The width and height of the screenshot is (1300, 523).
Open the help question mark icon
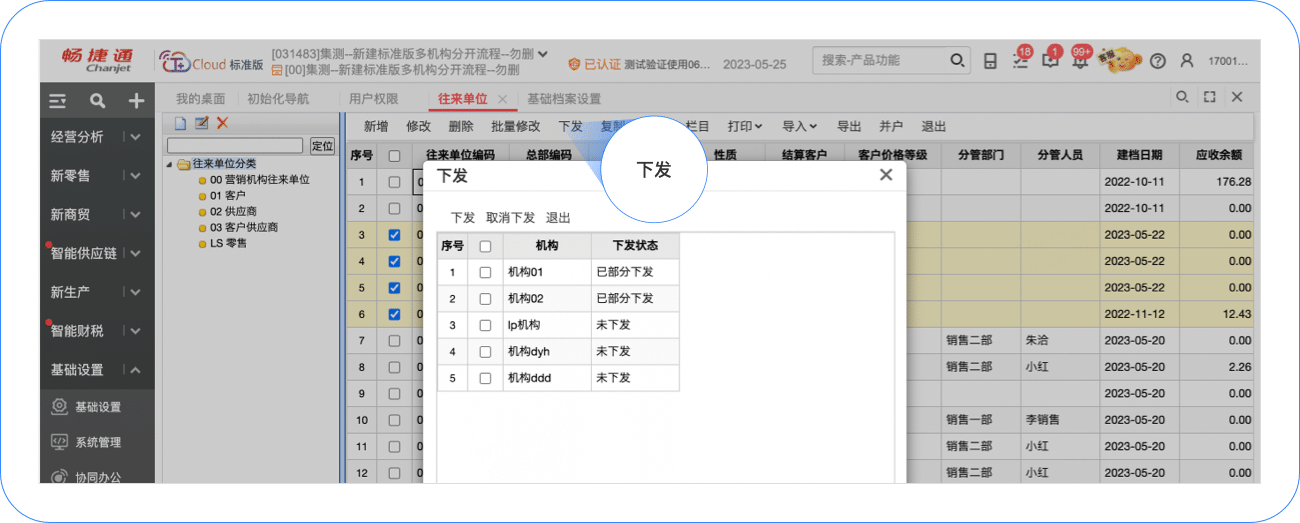1158,62
